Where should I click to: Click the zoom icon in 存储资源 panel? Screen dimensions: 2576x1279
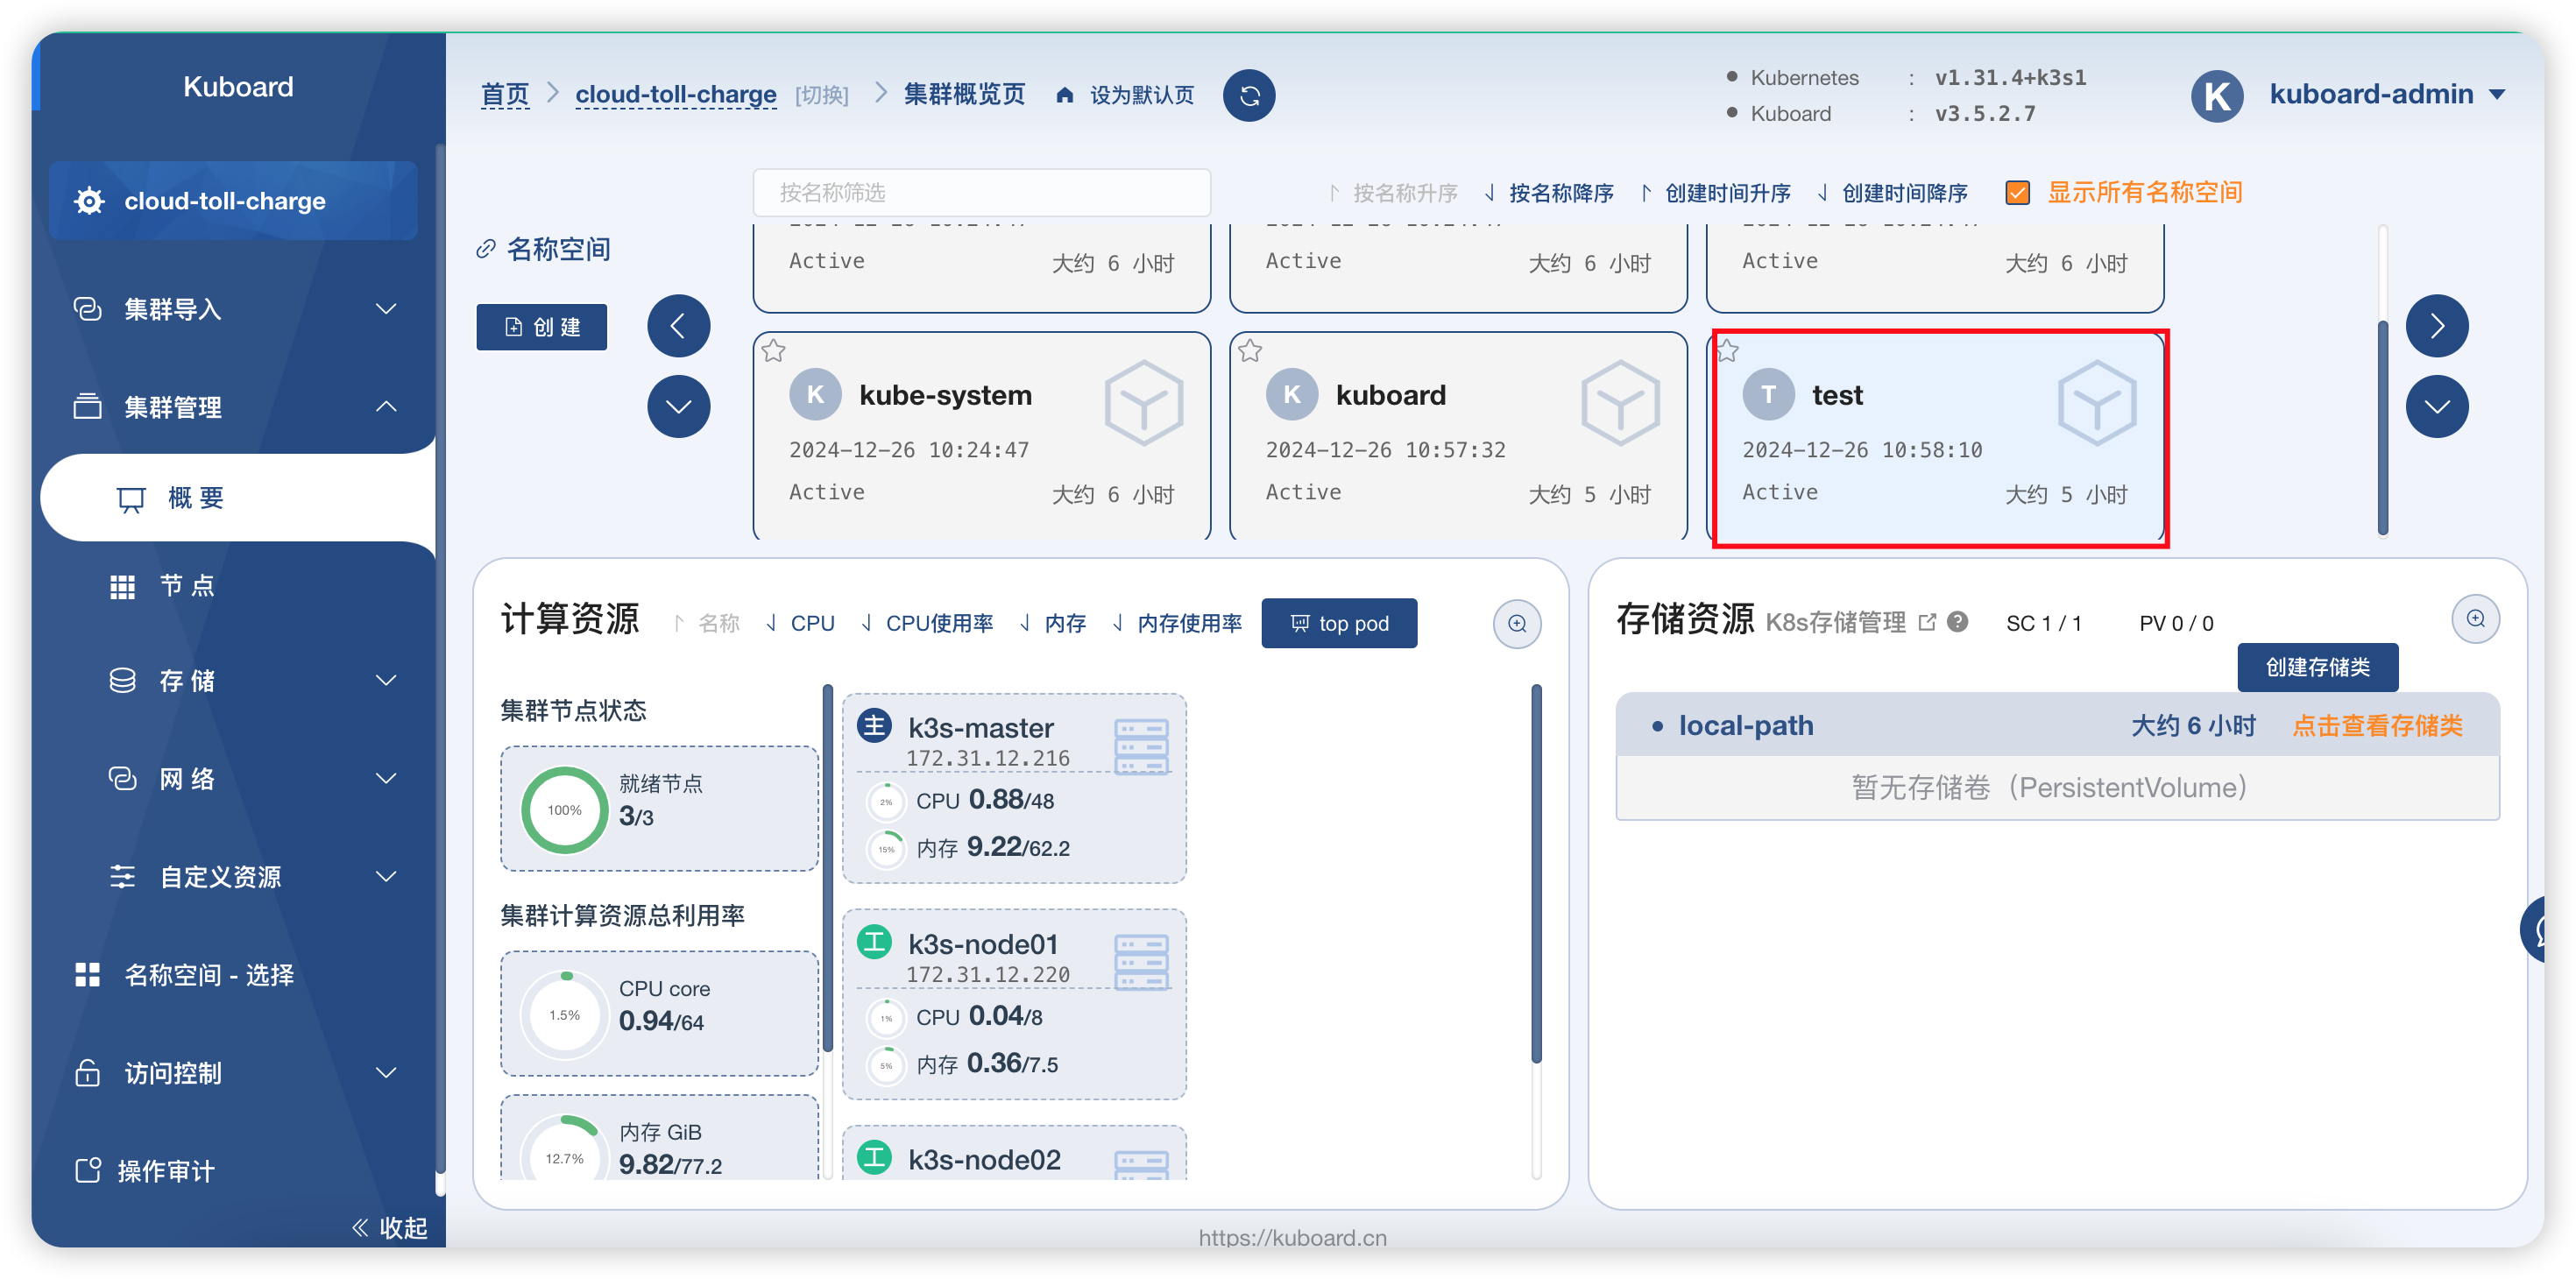2475,618
